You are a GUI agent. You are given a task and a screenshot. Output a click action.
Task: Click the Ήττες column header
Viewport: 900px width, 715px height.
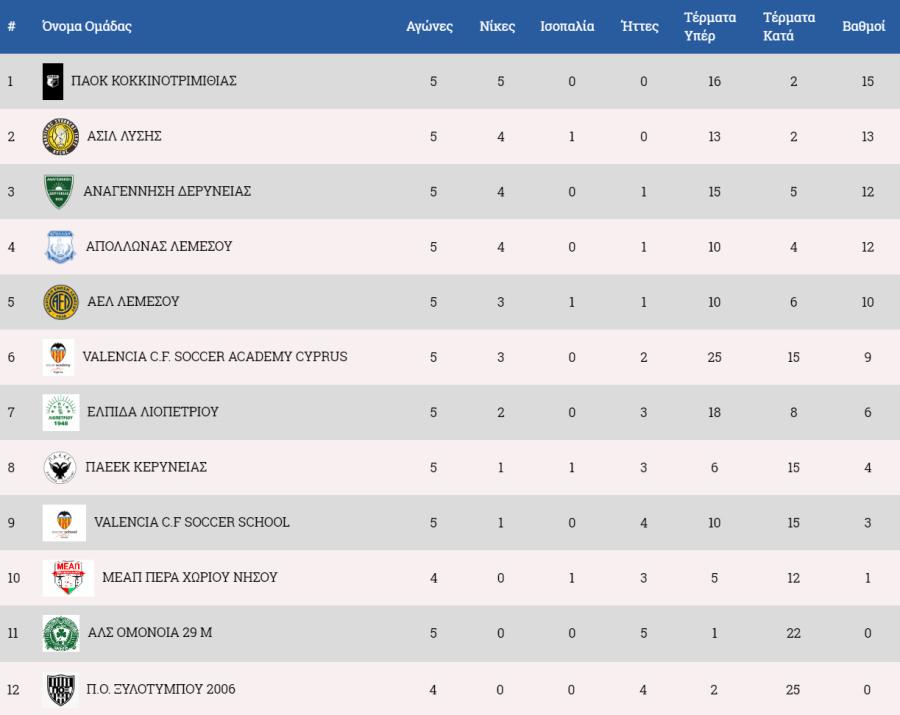point(640,26)
